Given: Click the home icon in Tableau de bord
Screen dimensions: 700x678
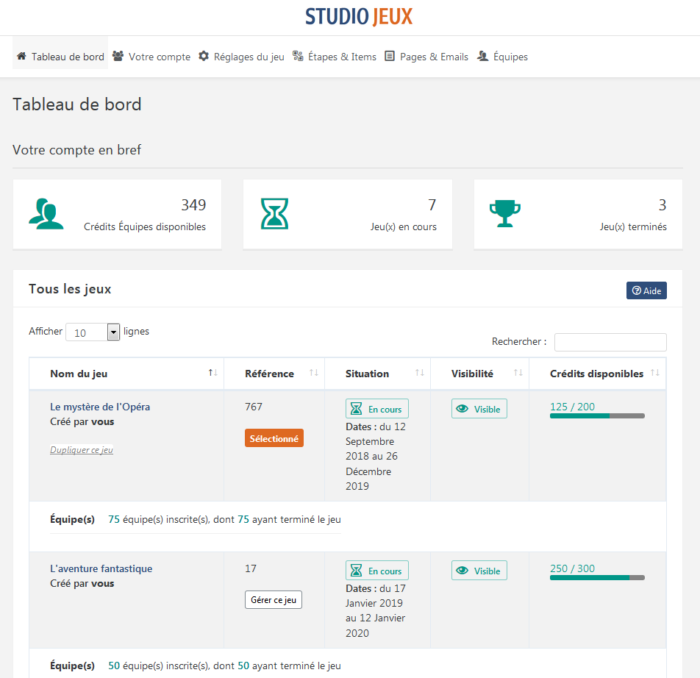Looking at the screenshot, I should 22,57.
